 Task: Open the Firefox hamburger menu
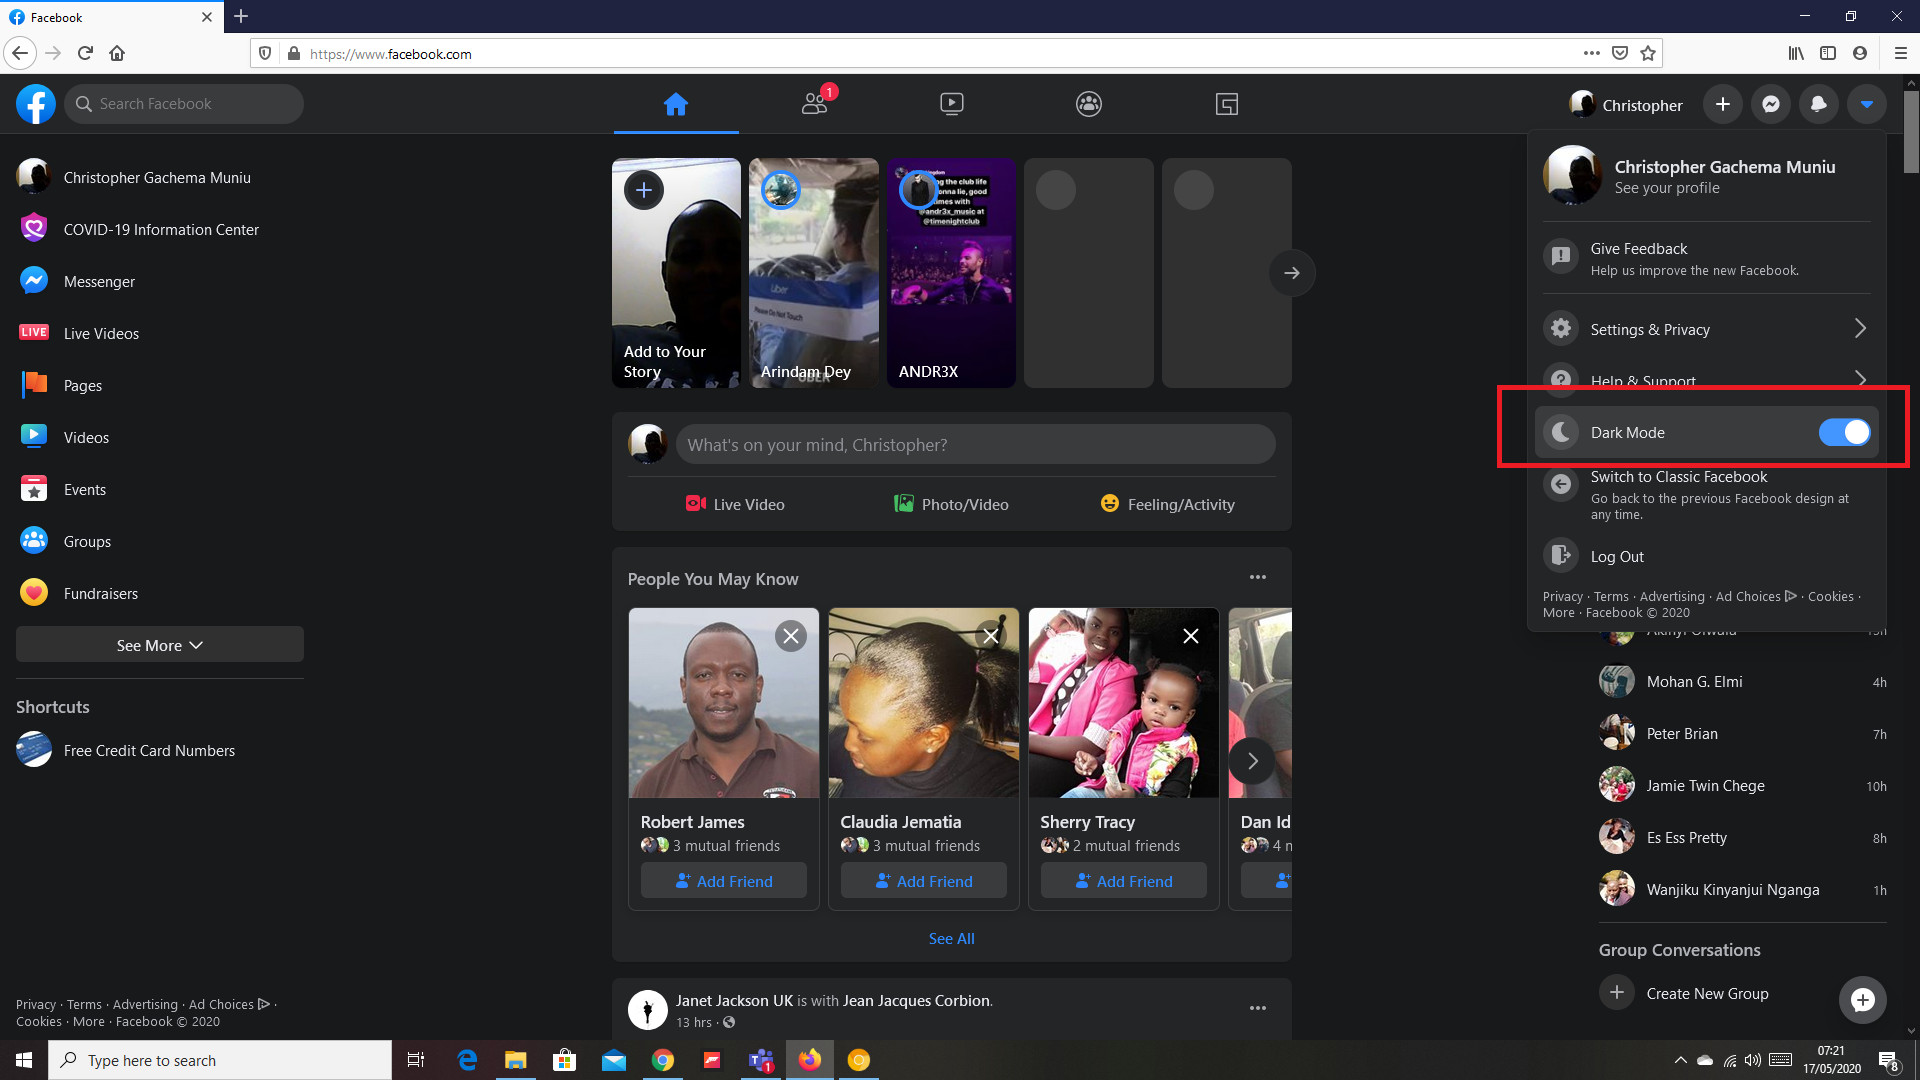[x=1900, y=53]
